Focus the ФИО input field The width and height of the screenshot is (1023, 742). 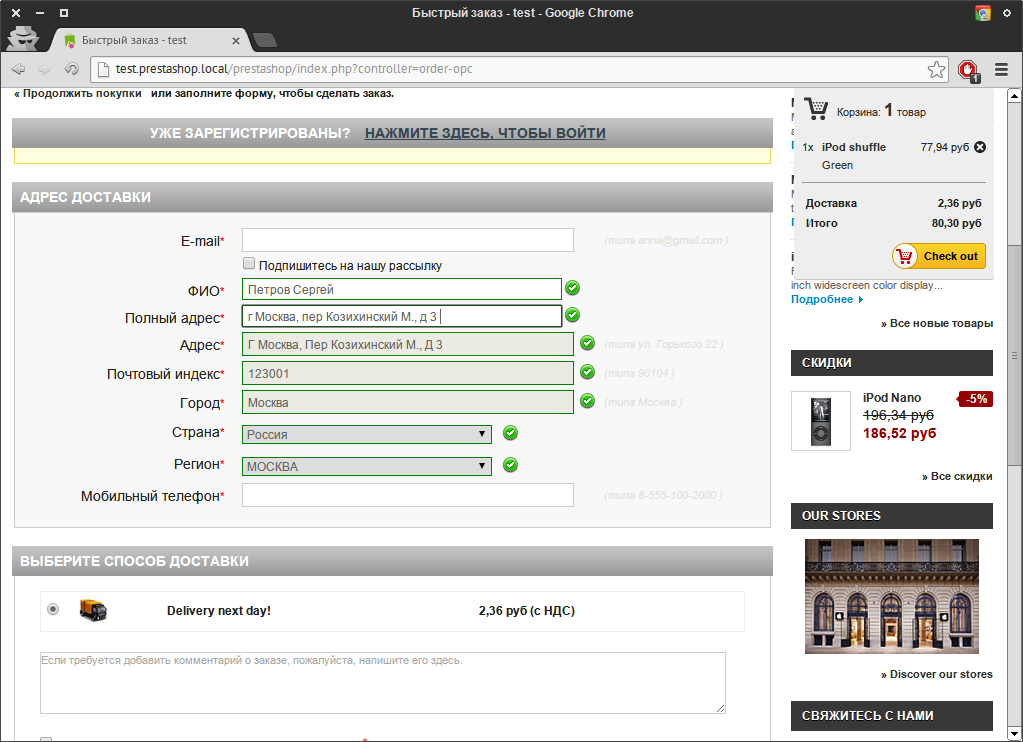(x=401, y=289)
